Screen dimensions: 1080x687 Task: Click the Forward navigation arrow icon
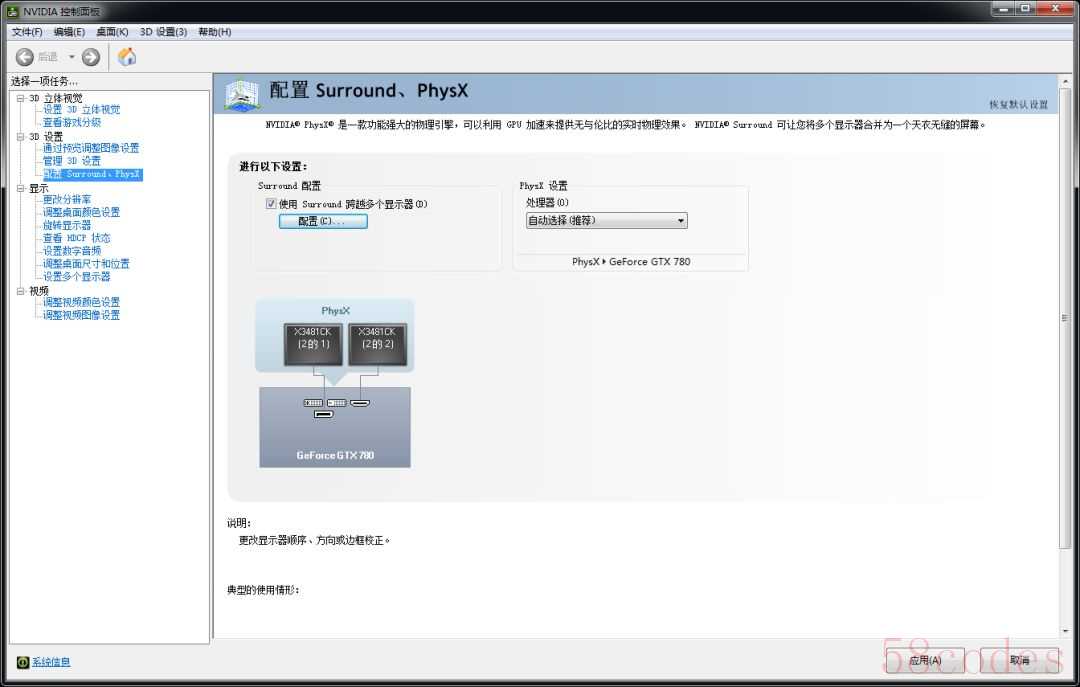91,57
